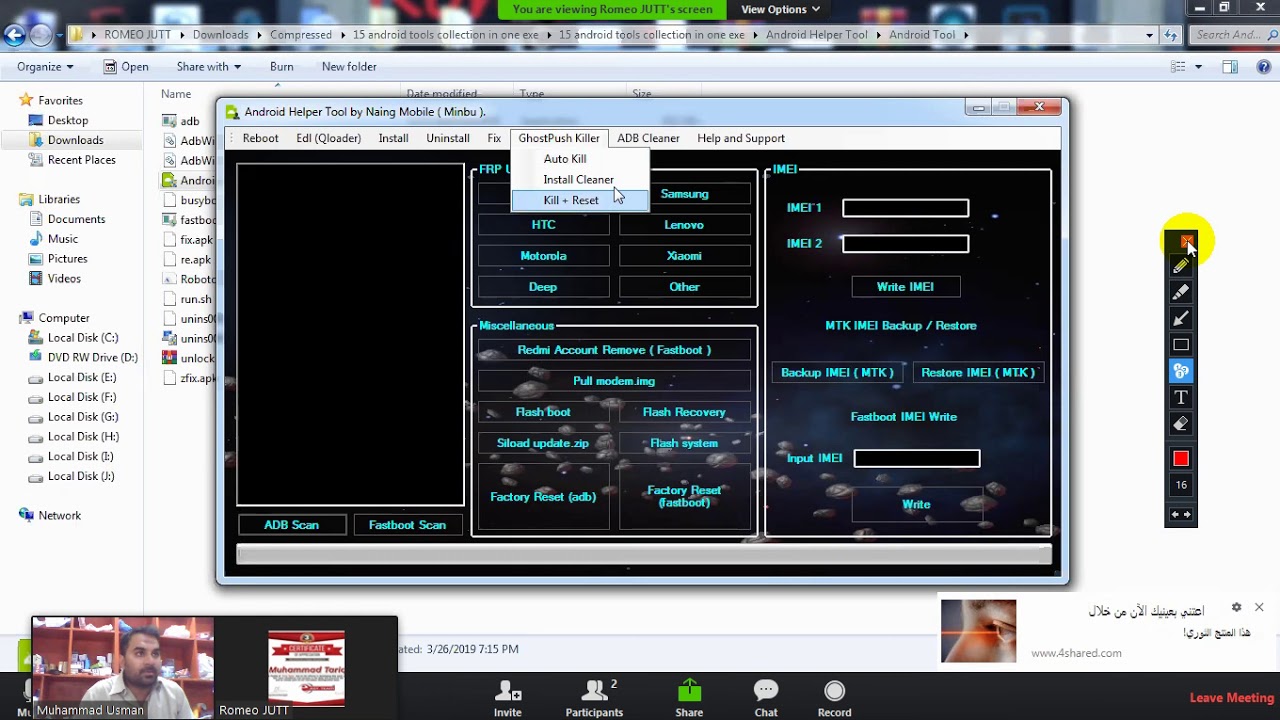Viewport: 1280px width, 720px height.
Task: Focus the IMEI 2 input field
Action: tap(905, 244)
